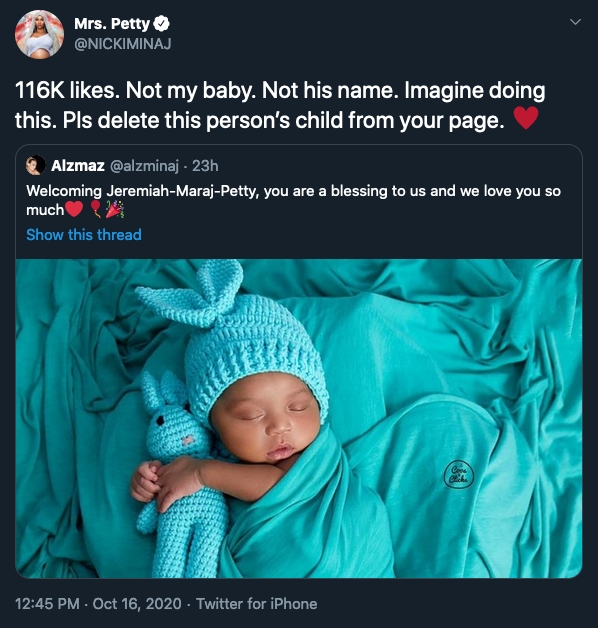Click the verified badge beside Mrs. Petty
Screen dimensions: 598x628
pyautogui.click(x=161, y=24)
